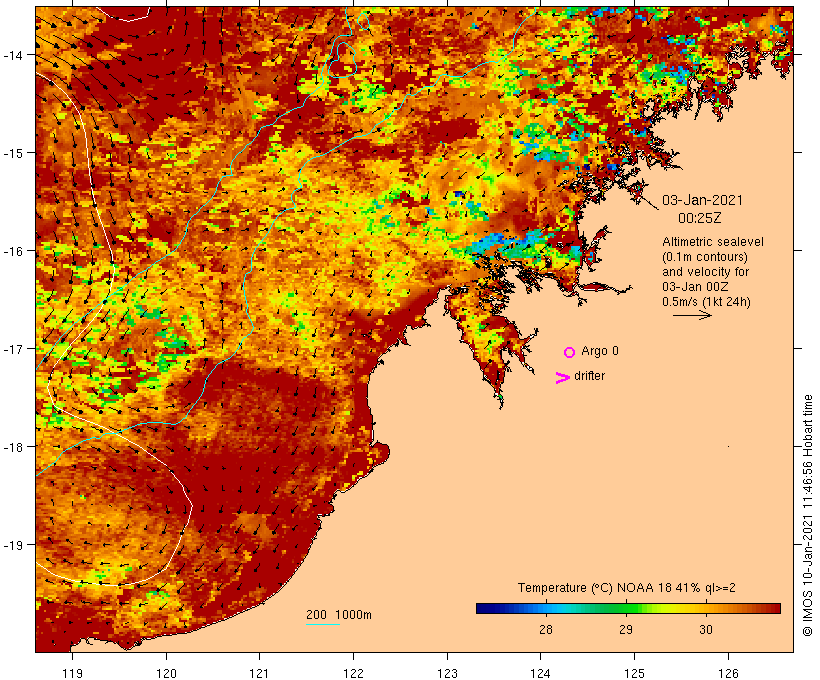Click the temperature color scale bar

point(628,608)
